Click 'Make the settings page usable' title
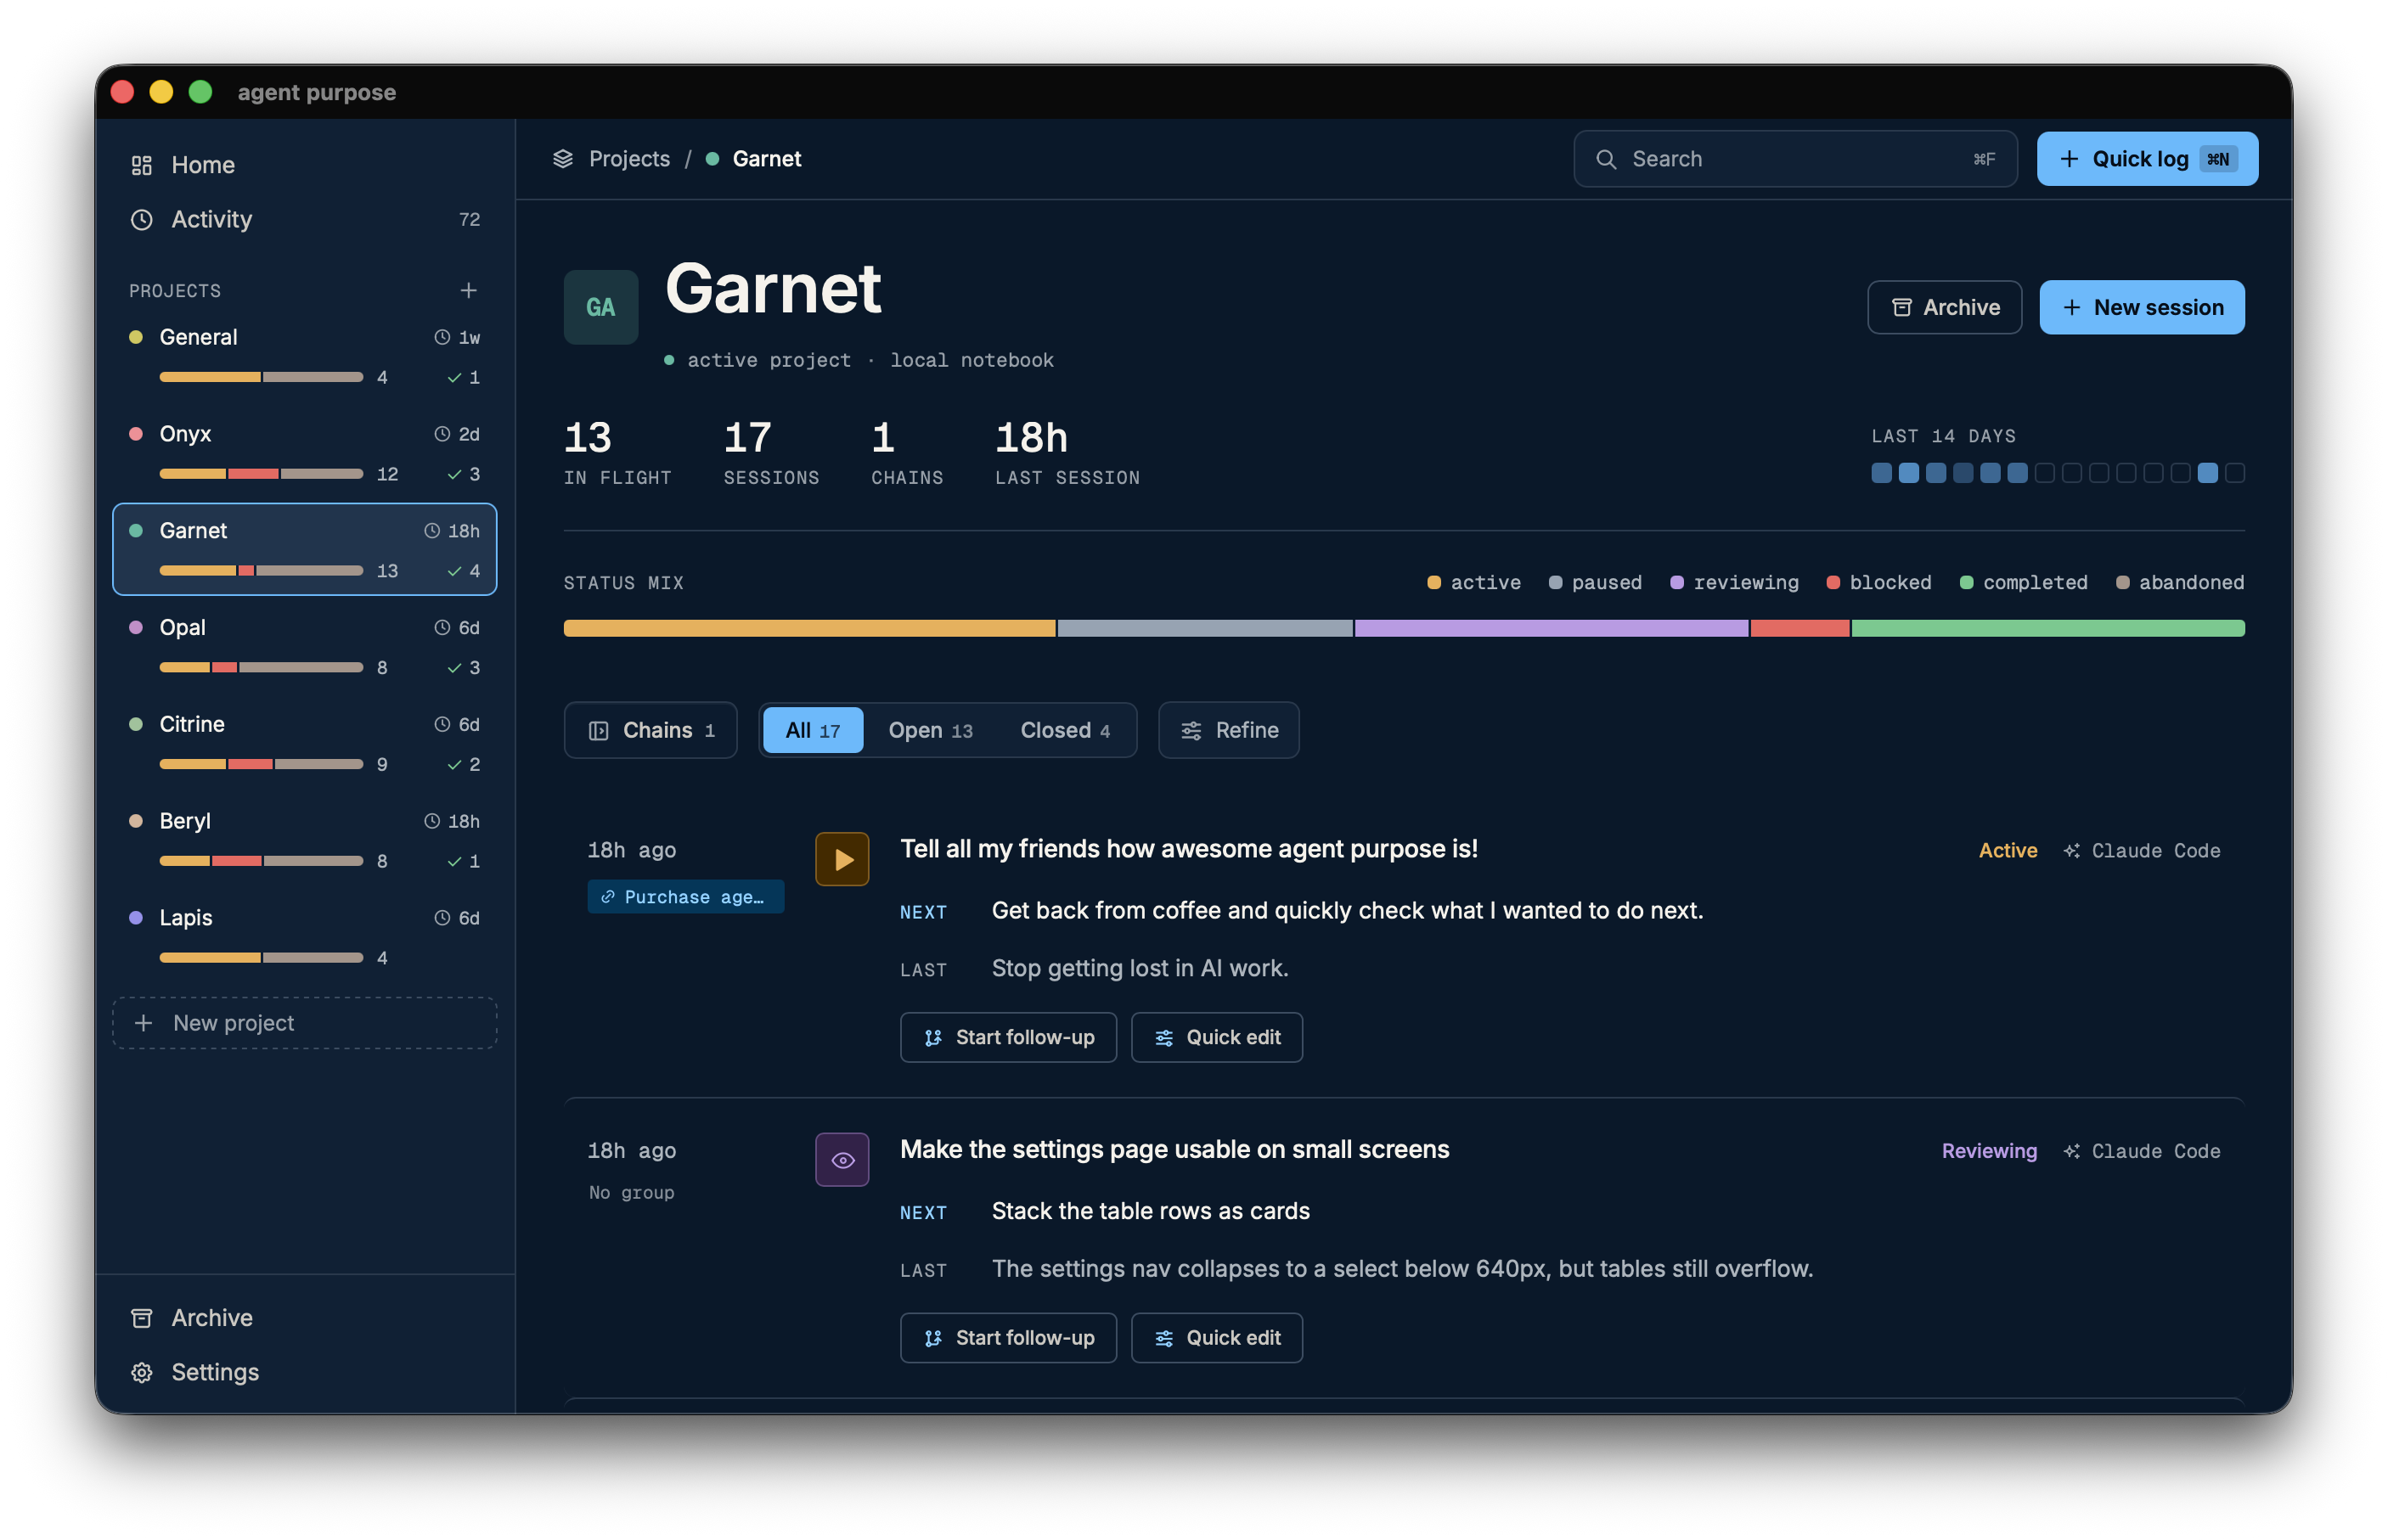This screenshot has width=2388, height=1540. click(x=1174, y=1150)
